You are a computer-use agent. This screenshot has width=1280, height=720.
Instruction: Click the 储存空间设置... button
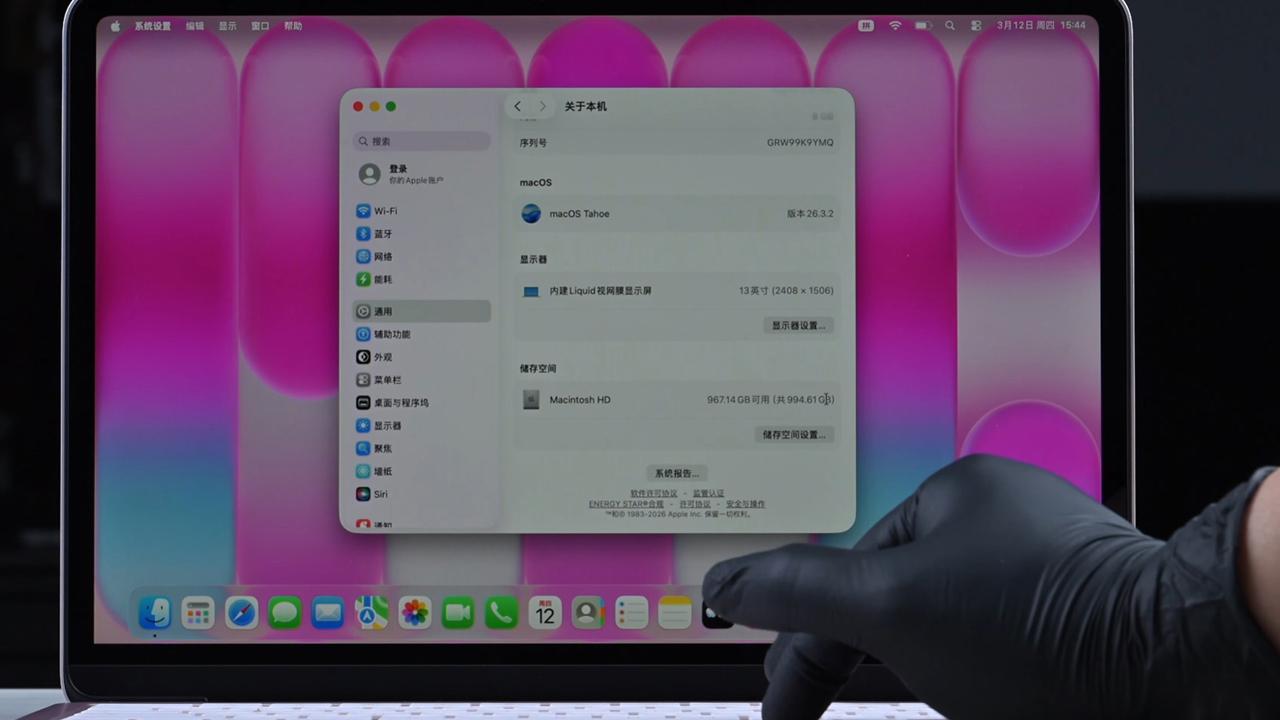click(x=794, y=435)
